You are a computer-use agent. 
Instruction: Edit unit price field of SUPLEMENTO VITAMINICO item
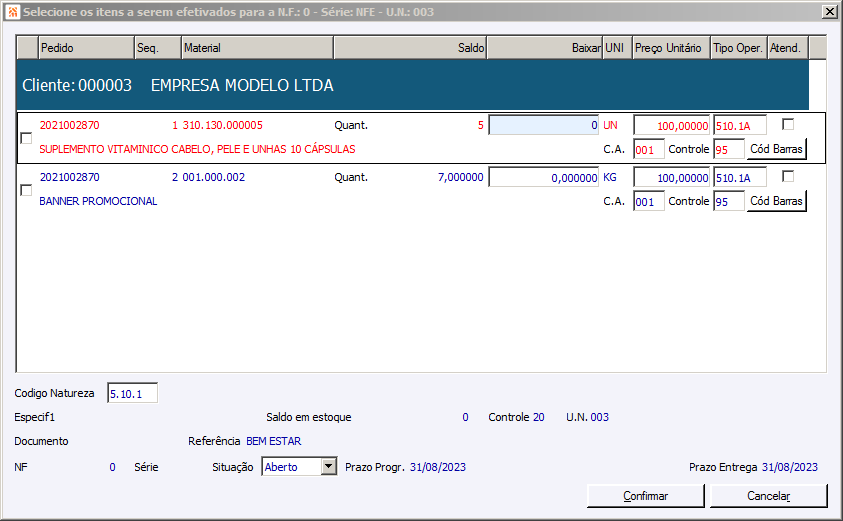(x=672, y=126)
